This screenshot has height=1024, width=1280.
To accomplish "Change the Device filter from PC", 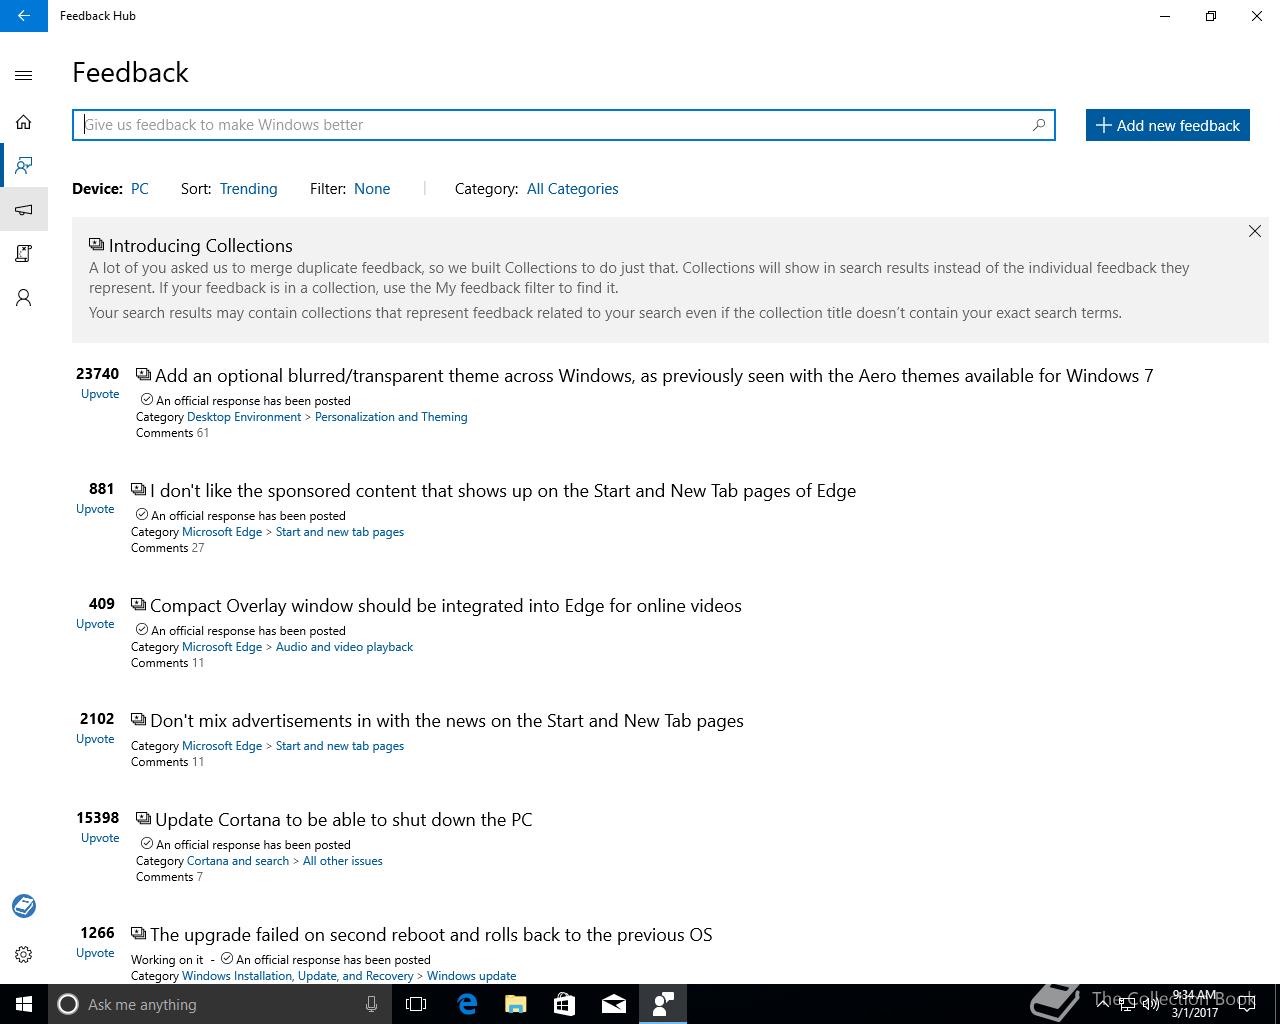I will pyautogui.click(x=140, y=189).
